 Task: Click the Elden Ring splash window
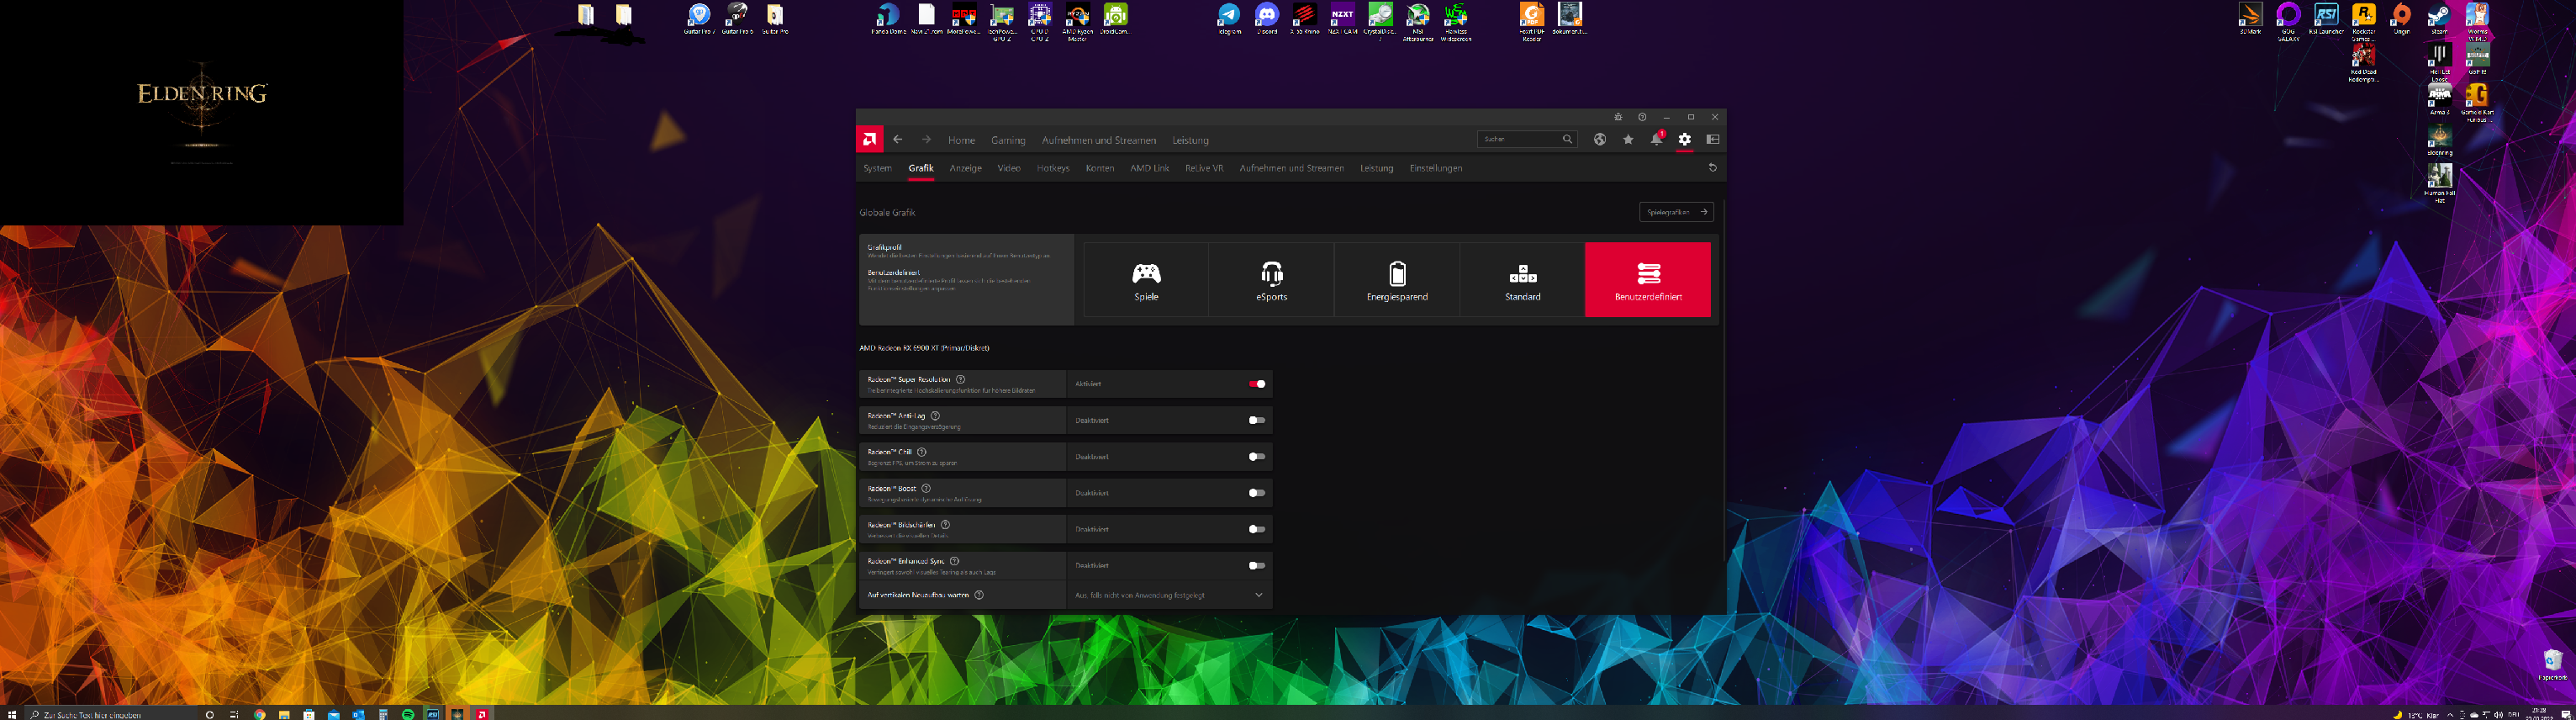pos(201,112)
